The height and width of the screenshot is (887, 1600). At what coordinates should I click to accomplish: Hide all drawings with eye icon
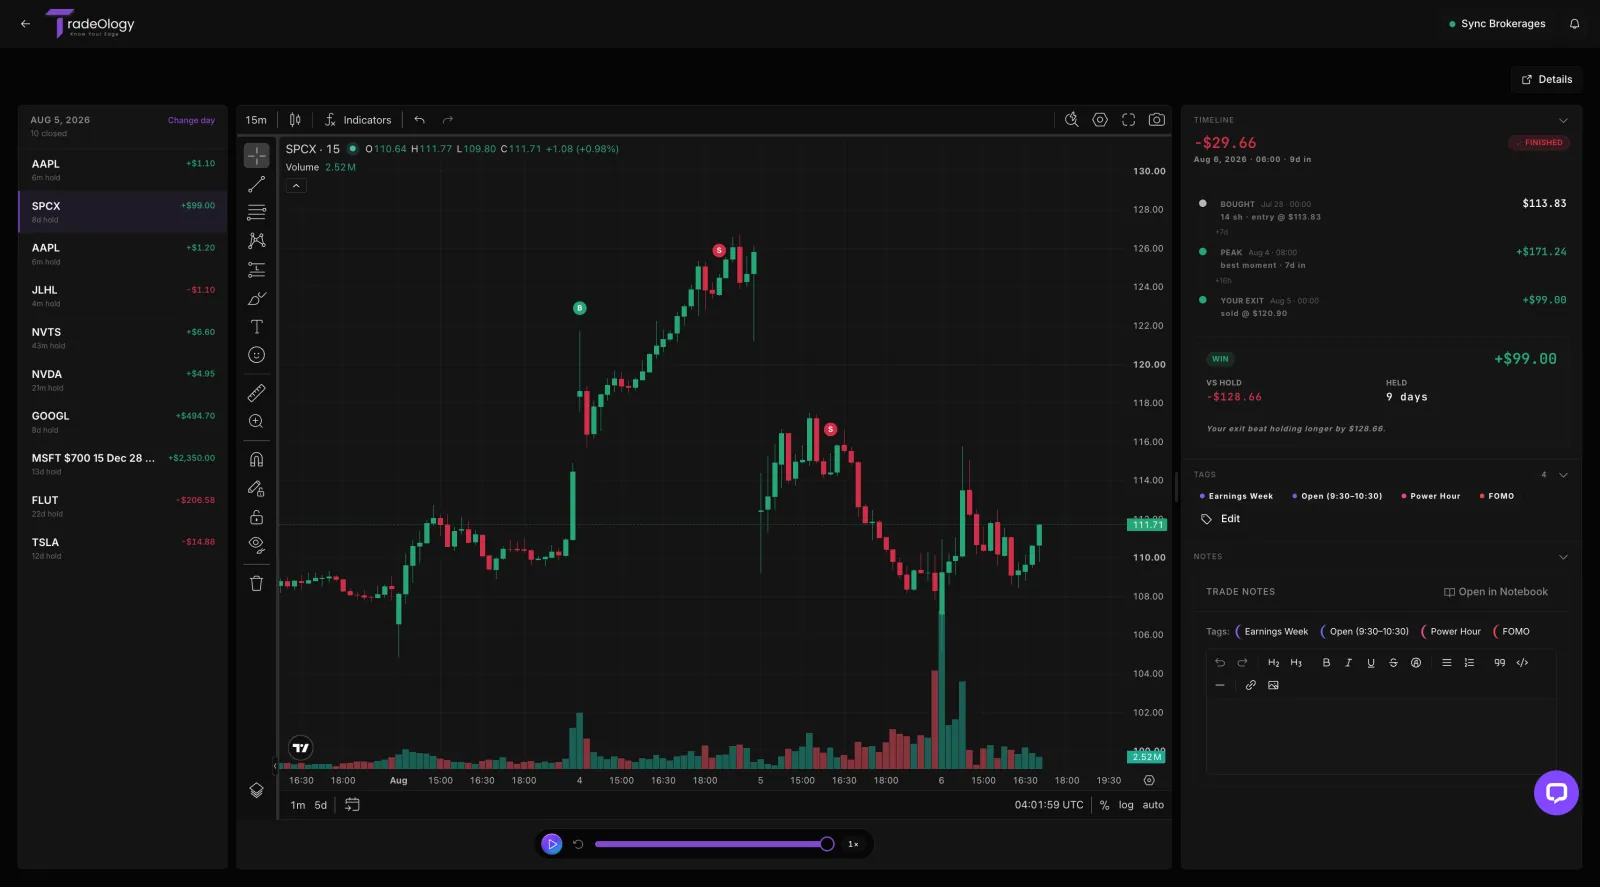[x=257, y=545]
